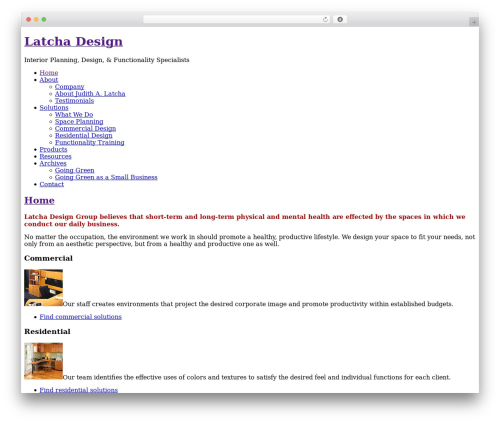Click the Interior Planning tagline text
Screen dimensions: 500x423
pos(107,60)
